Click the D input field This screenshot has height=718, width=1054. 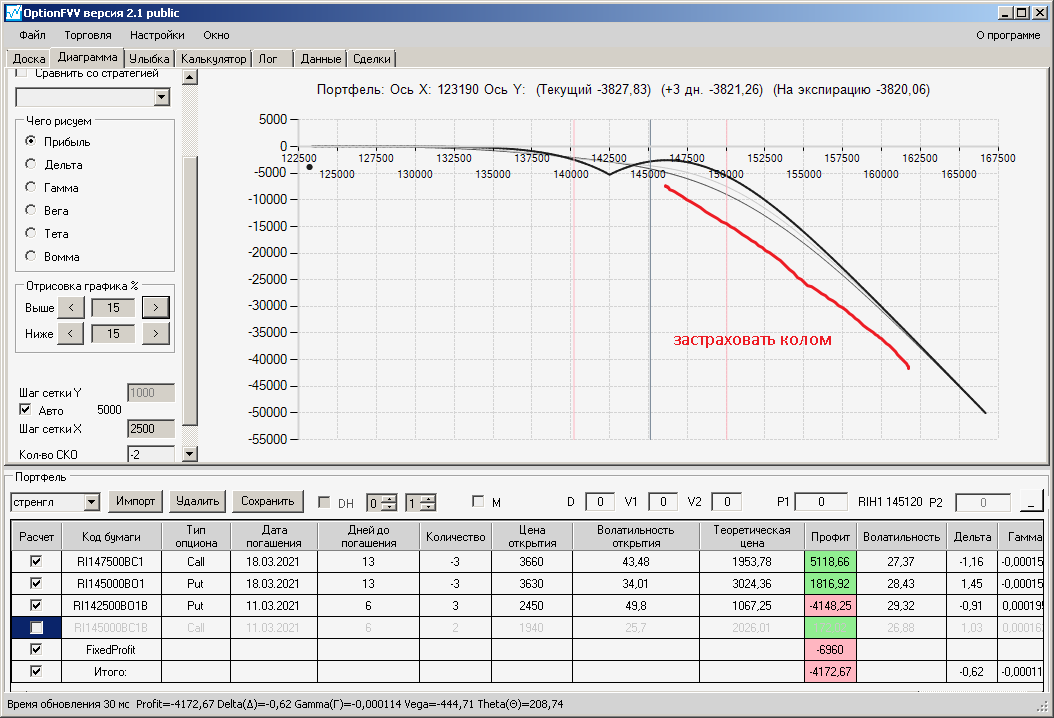tap(600, 502)
